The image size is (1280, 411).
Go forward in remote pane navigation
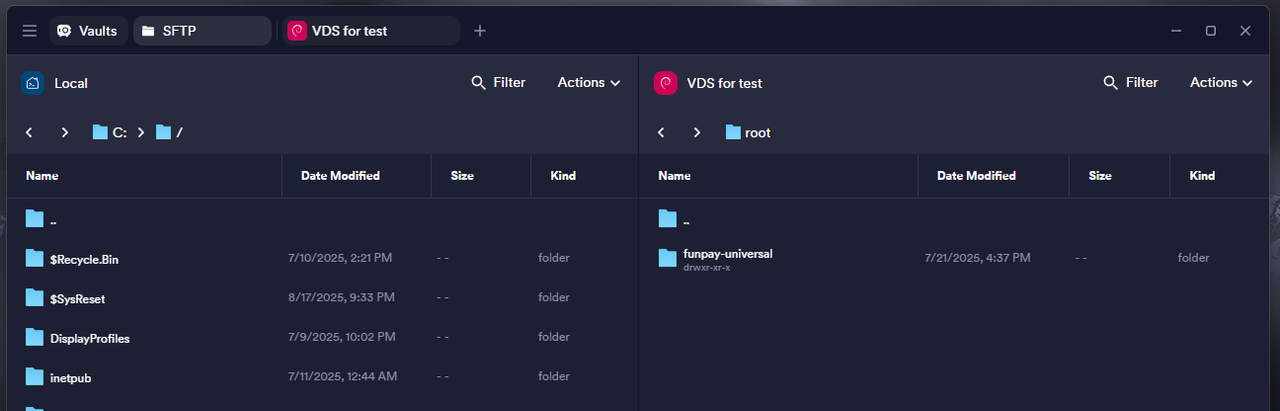(697, 132)
